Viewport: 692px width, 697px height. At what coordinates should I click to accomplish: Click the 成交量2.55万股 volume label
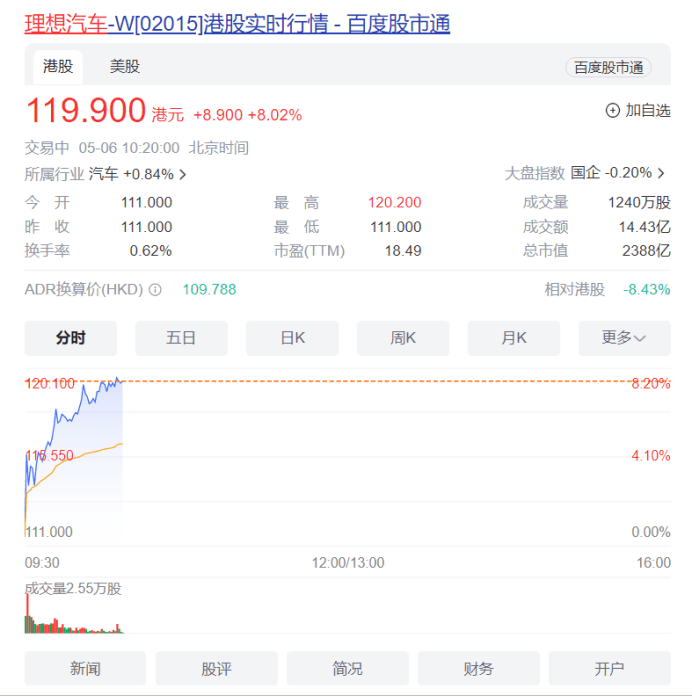pyautogui.click(x=73, y=589)
